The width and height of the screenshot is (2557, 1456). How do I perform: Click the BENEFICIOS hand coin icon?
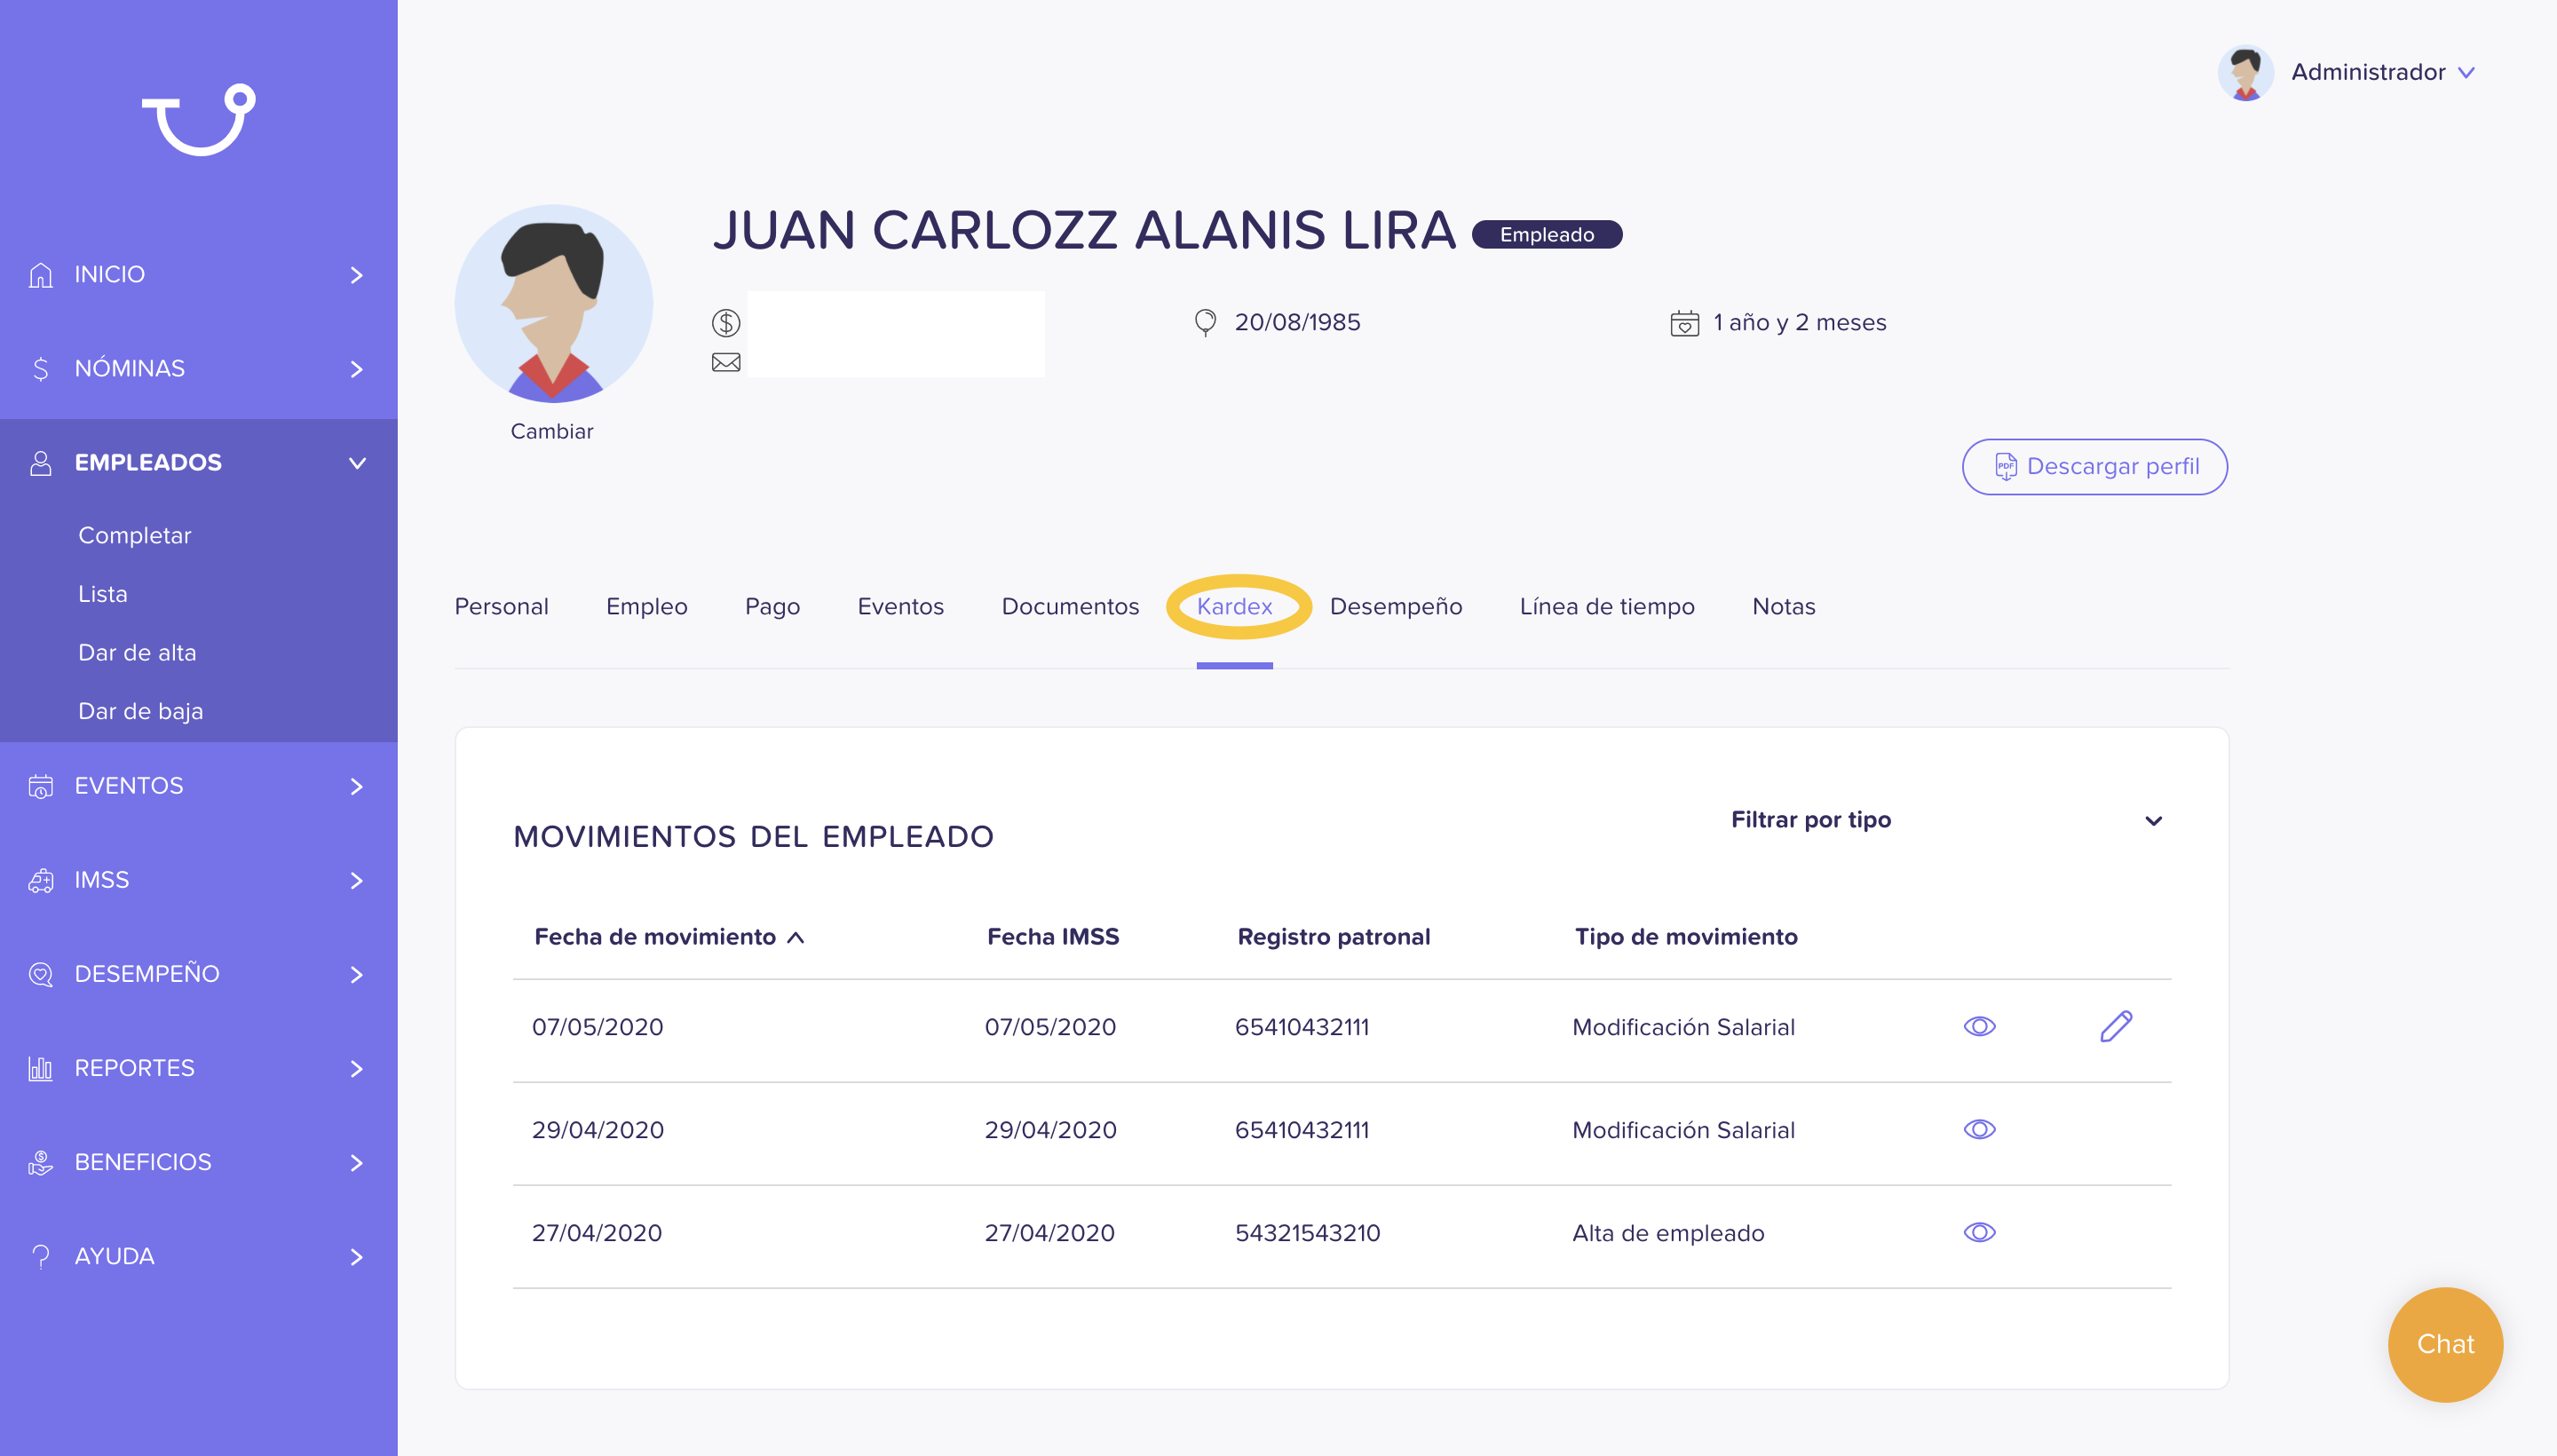tap(41, 1162)
